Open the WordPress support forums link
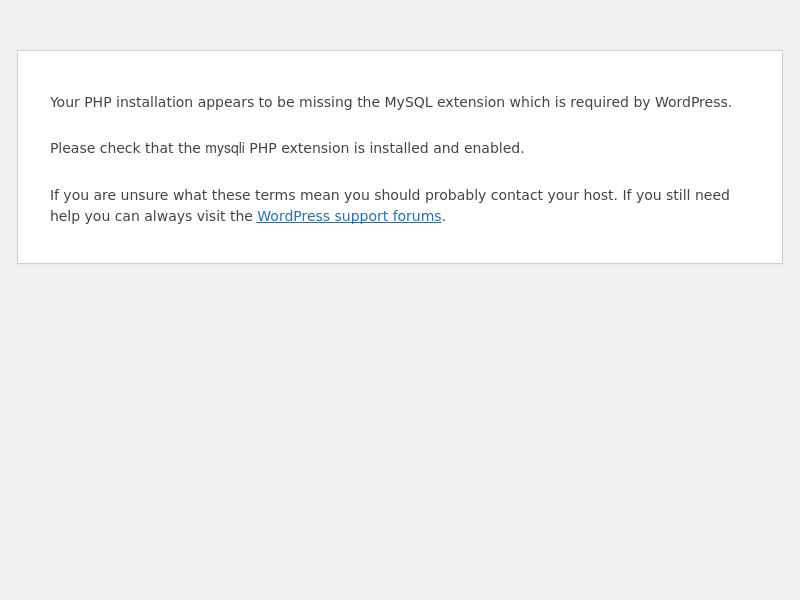This screenshot has height=600, width=800. [x=349, y=216]
